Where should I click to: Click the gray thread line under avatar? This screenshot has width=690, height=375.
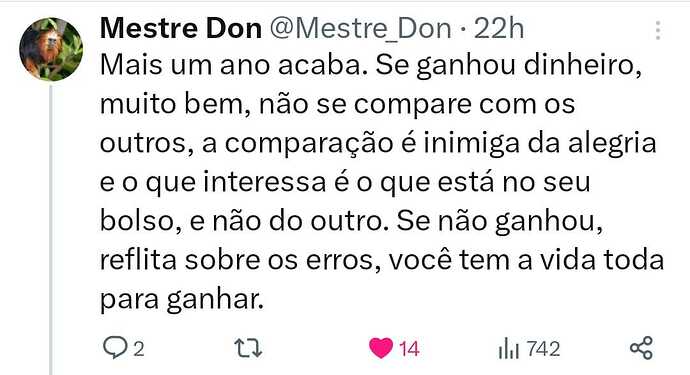[x=51, y=229]
